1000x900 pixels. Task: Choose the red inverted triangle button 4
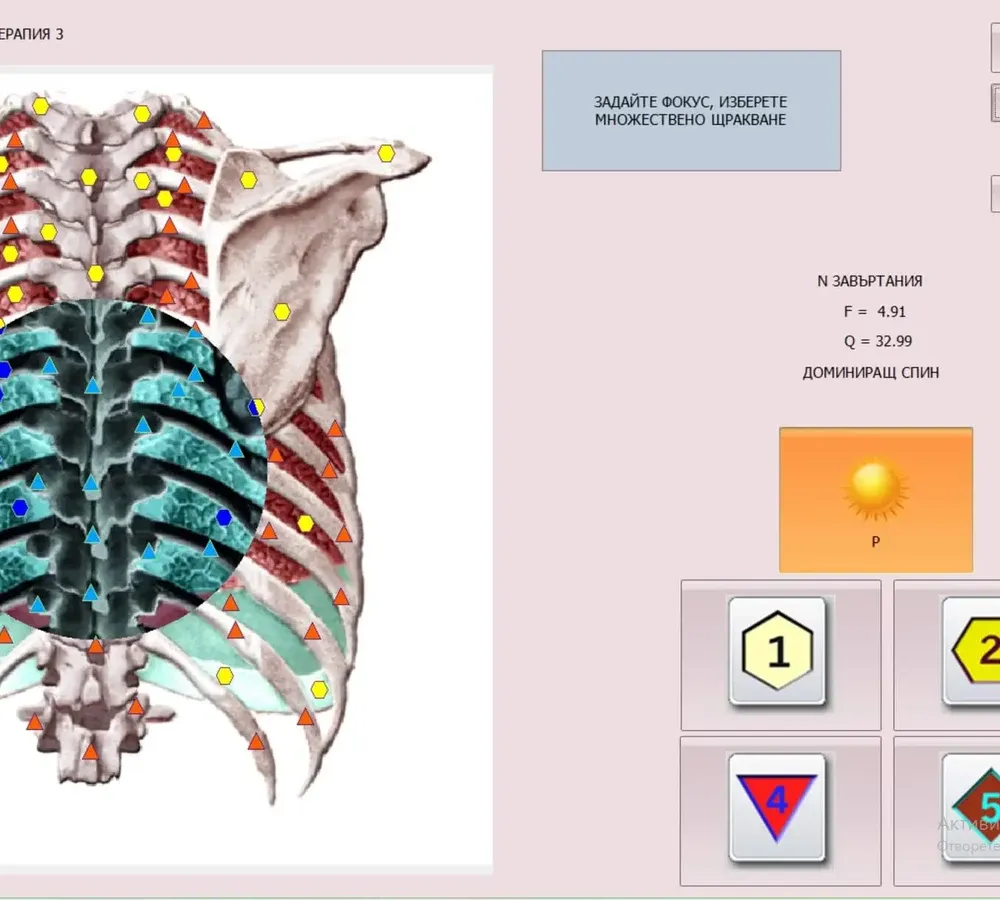(777, 808)
